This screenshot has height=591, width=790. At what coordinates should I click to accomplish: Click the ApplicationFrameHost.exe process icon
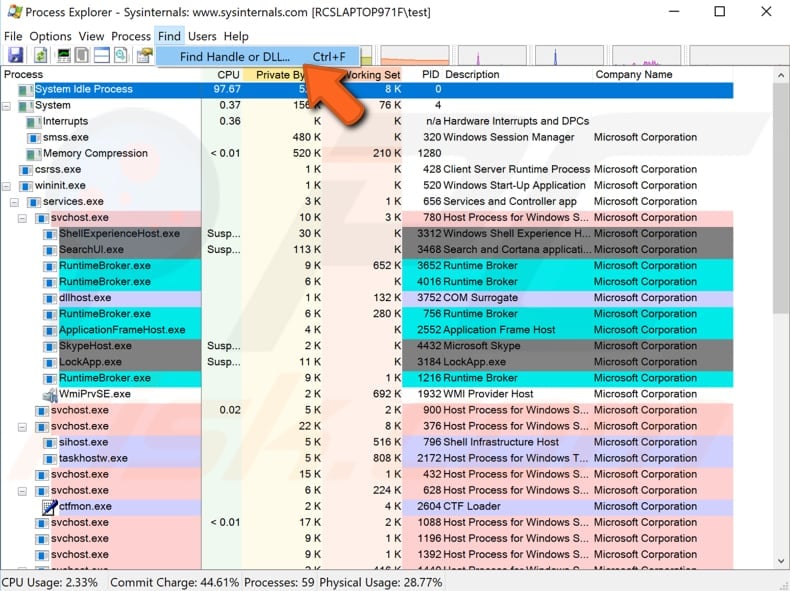[50, 331]
